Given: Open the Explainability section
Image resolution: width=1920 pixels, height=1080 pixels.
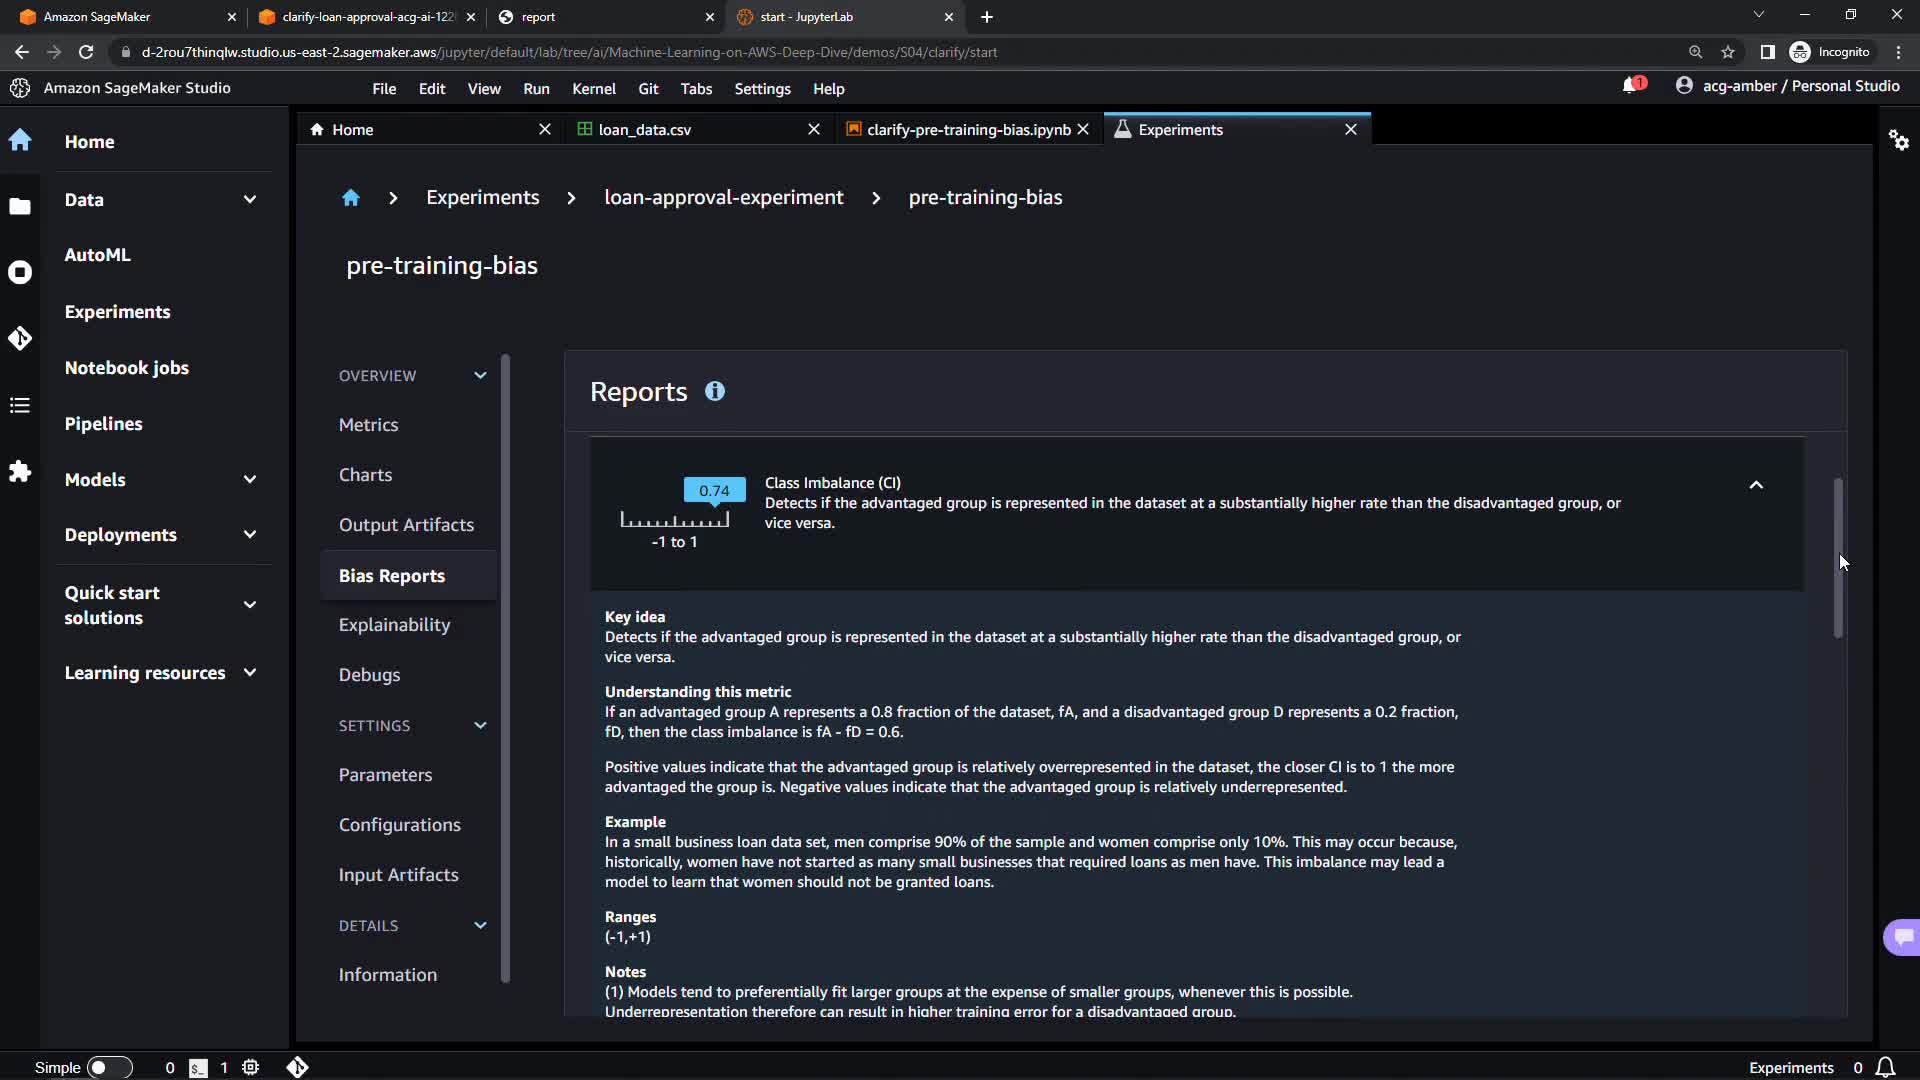Looking at the screenshot, I should 394,625.
